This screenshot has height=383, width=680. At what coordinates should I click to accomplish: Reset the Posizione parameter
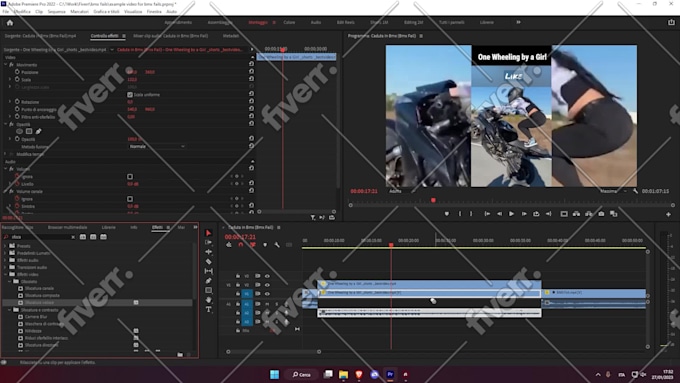(251, 72)
